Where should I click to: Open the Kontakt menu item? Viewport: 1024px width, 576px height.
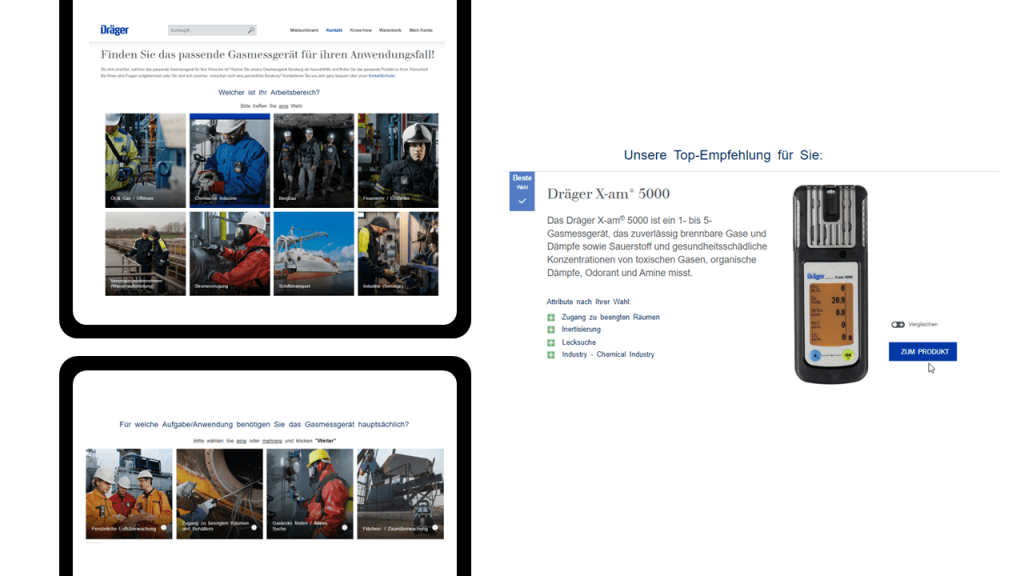tap(334, 30)
